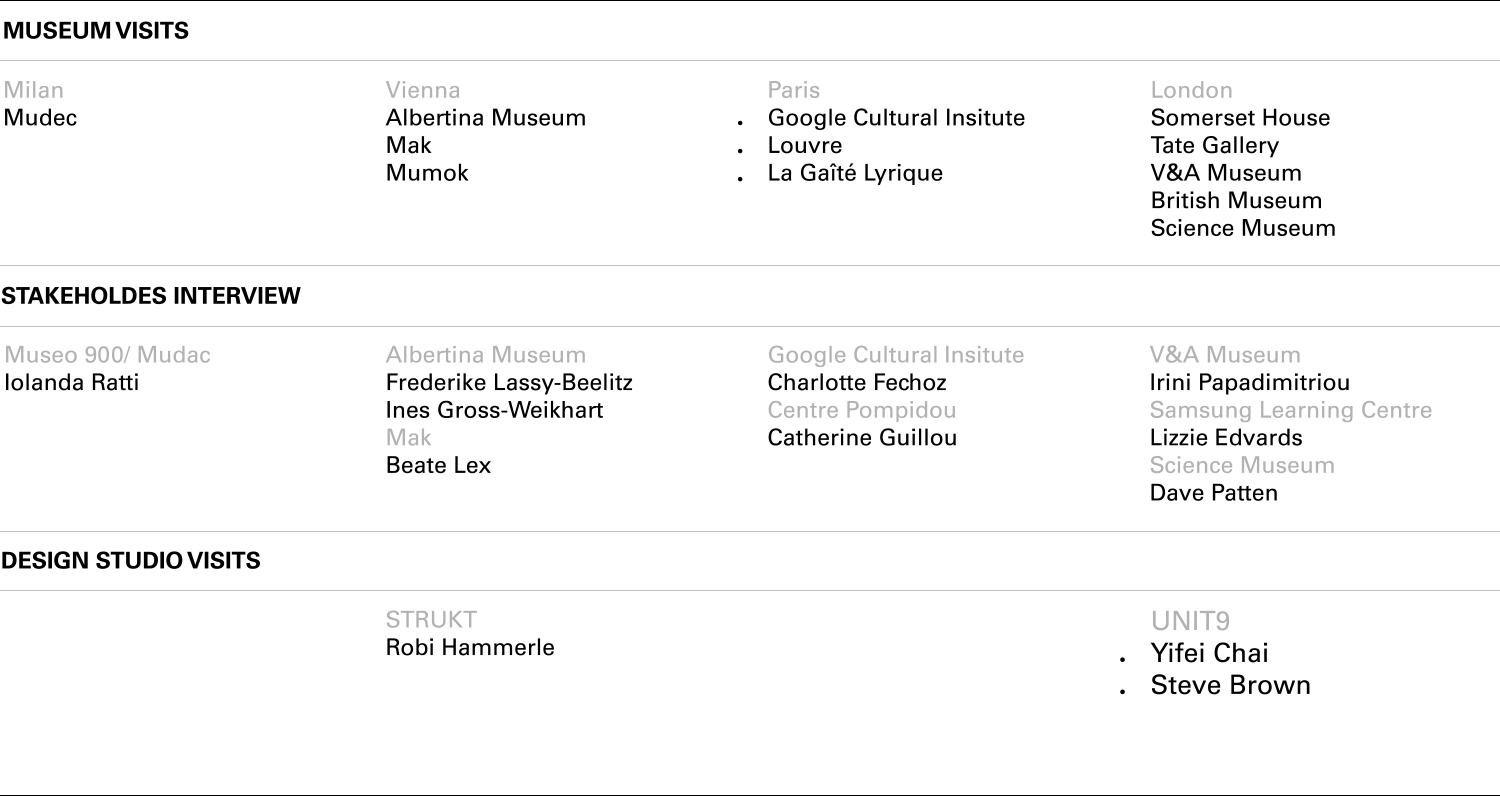Open the Albertina Museum entry under Vienna

pos(486,118)
